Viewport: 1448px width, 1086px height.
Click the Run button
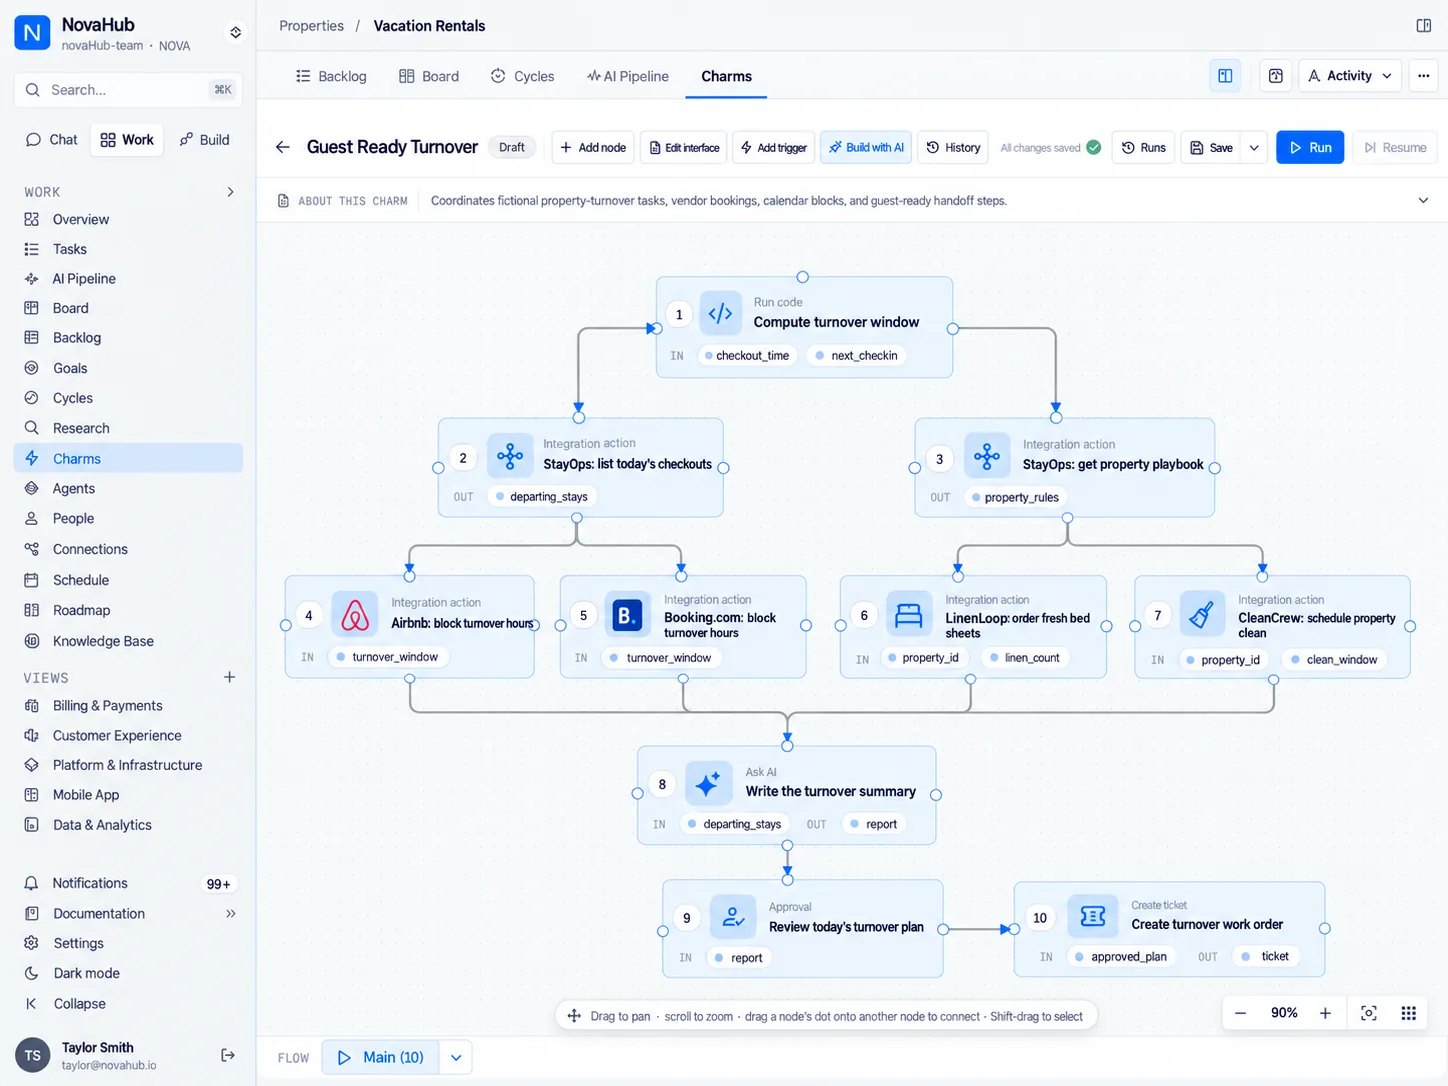tap(1310, 147)
